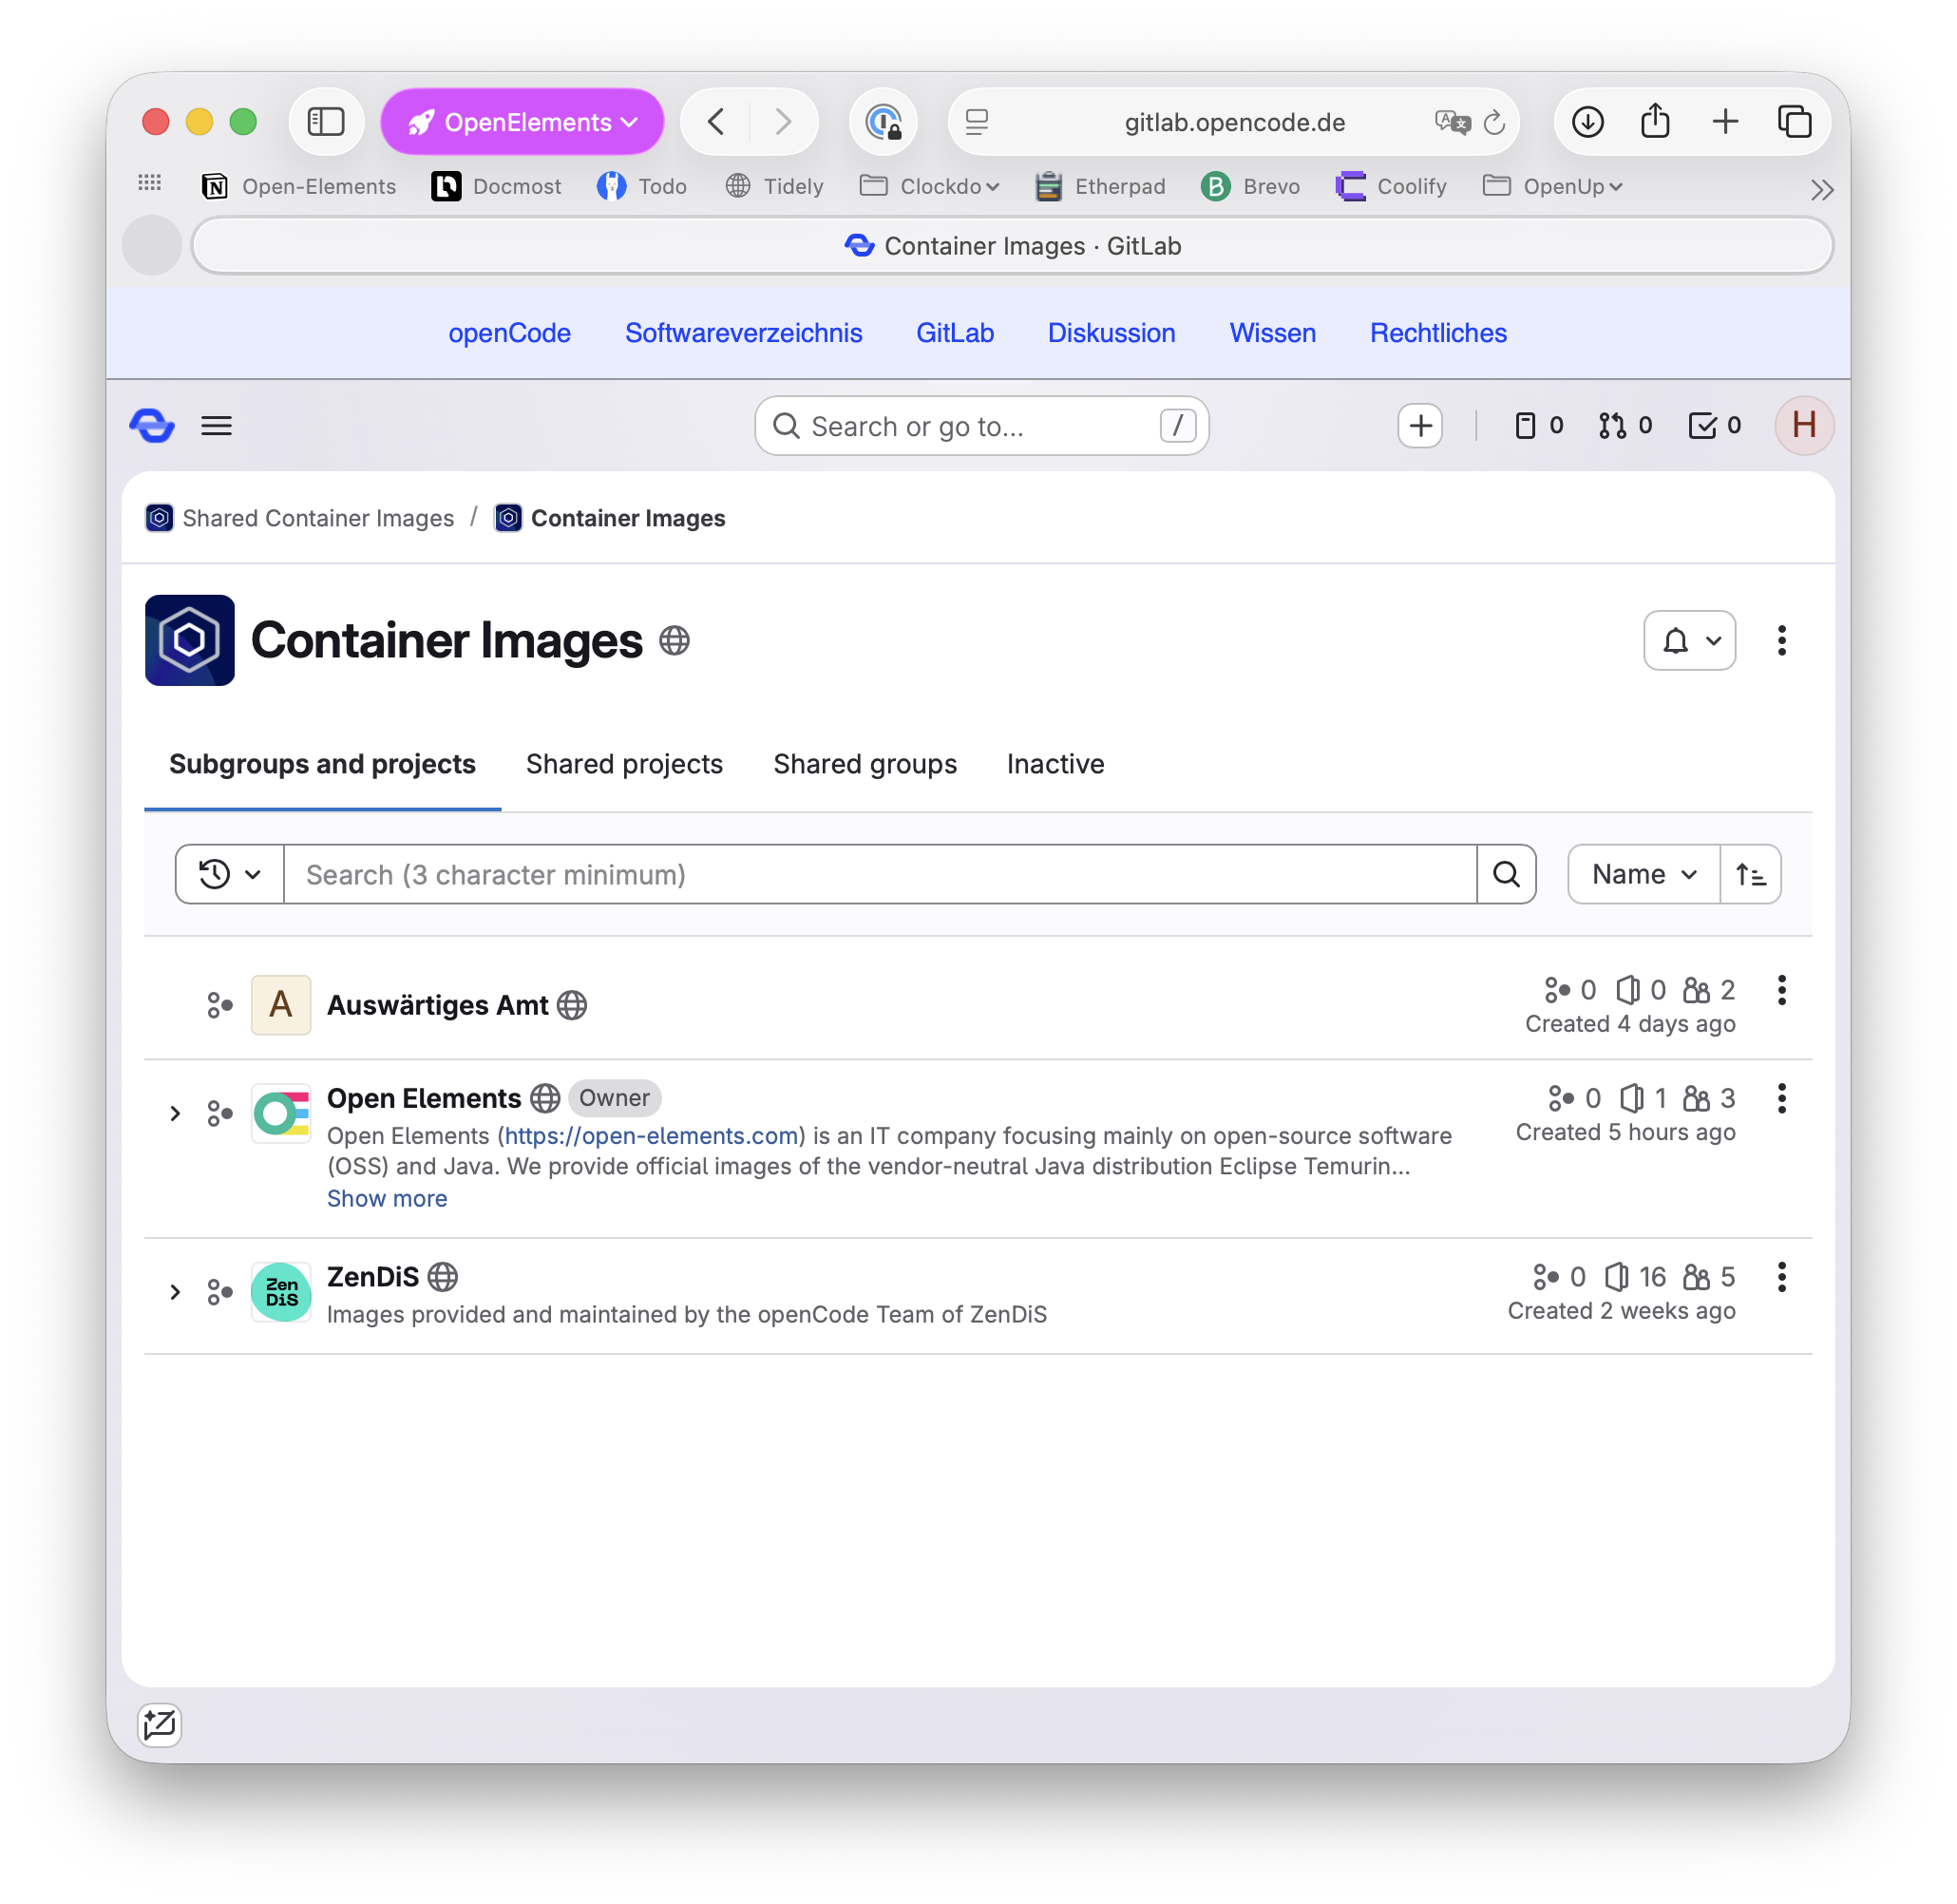Open the Container Images actions ellipsis menu
The width and height of the screenshot is (1957, 1904).
[x=1781, y=641]
